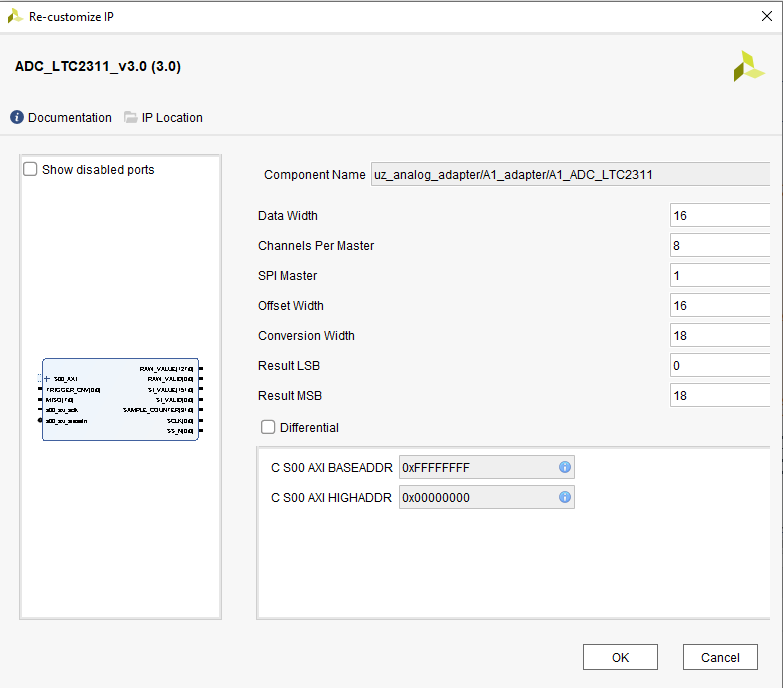The width and height of the screenshot is (783, 688).
Task: Select the Channels Per Master field
Action: coord(720,246)
